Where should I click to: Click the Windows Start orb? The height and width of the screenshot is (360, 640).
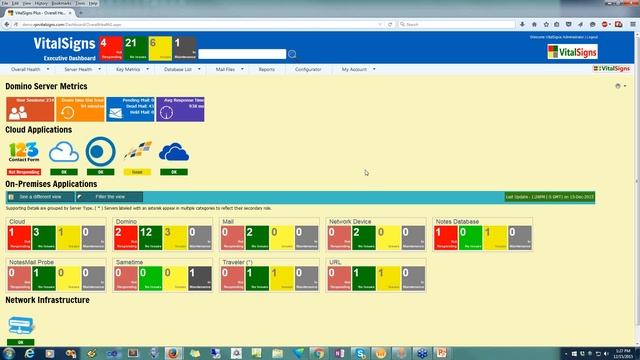point(9,353)
